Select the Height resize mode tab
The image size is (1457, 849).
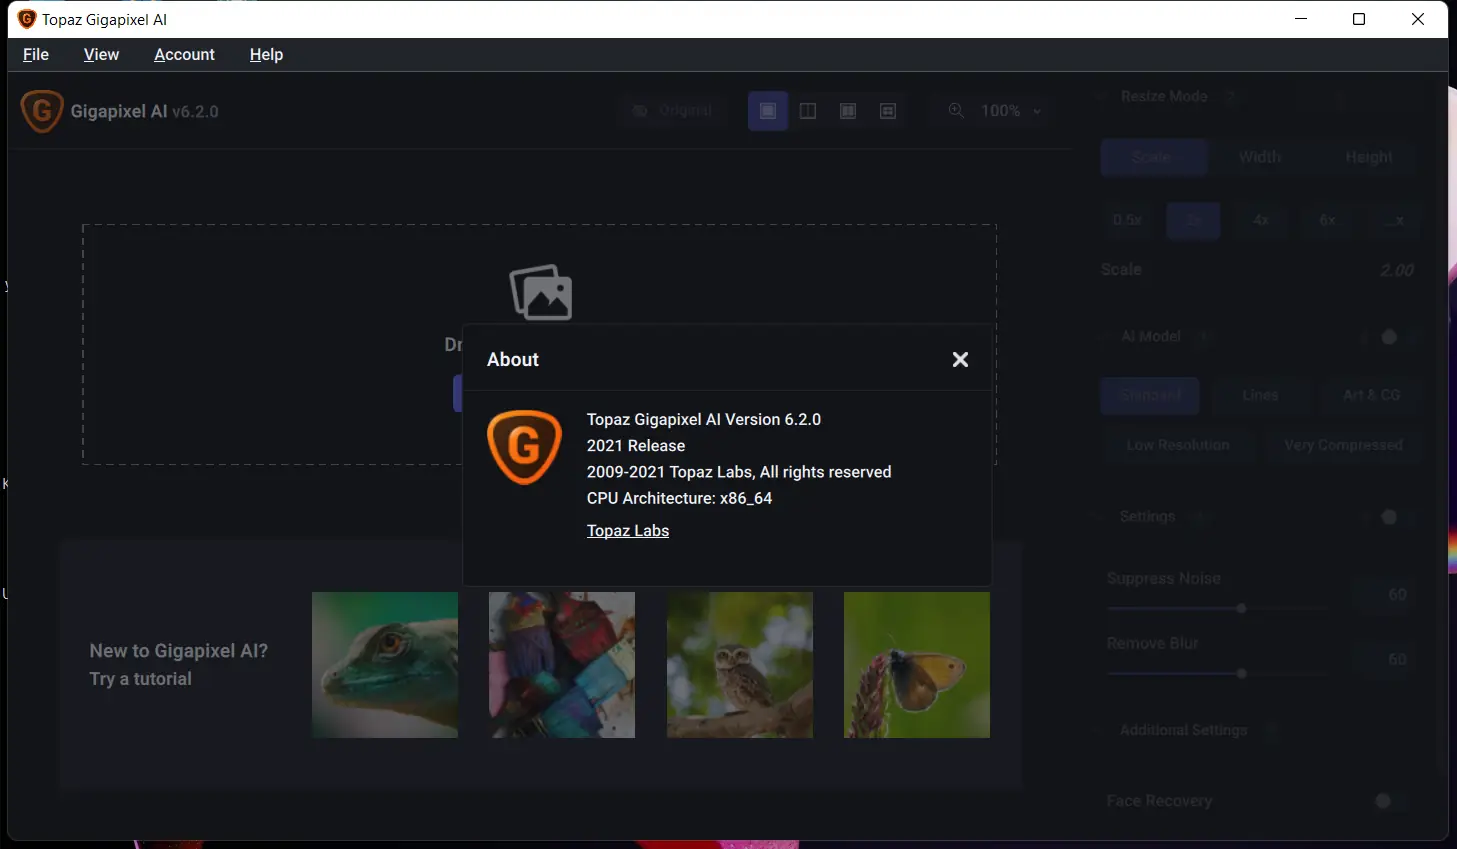(1368, 157)
